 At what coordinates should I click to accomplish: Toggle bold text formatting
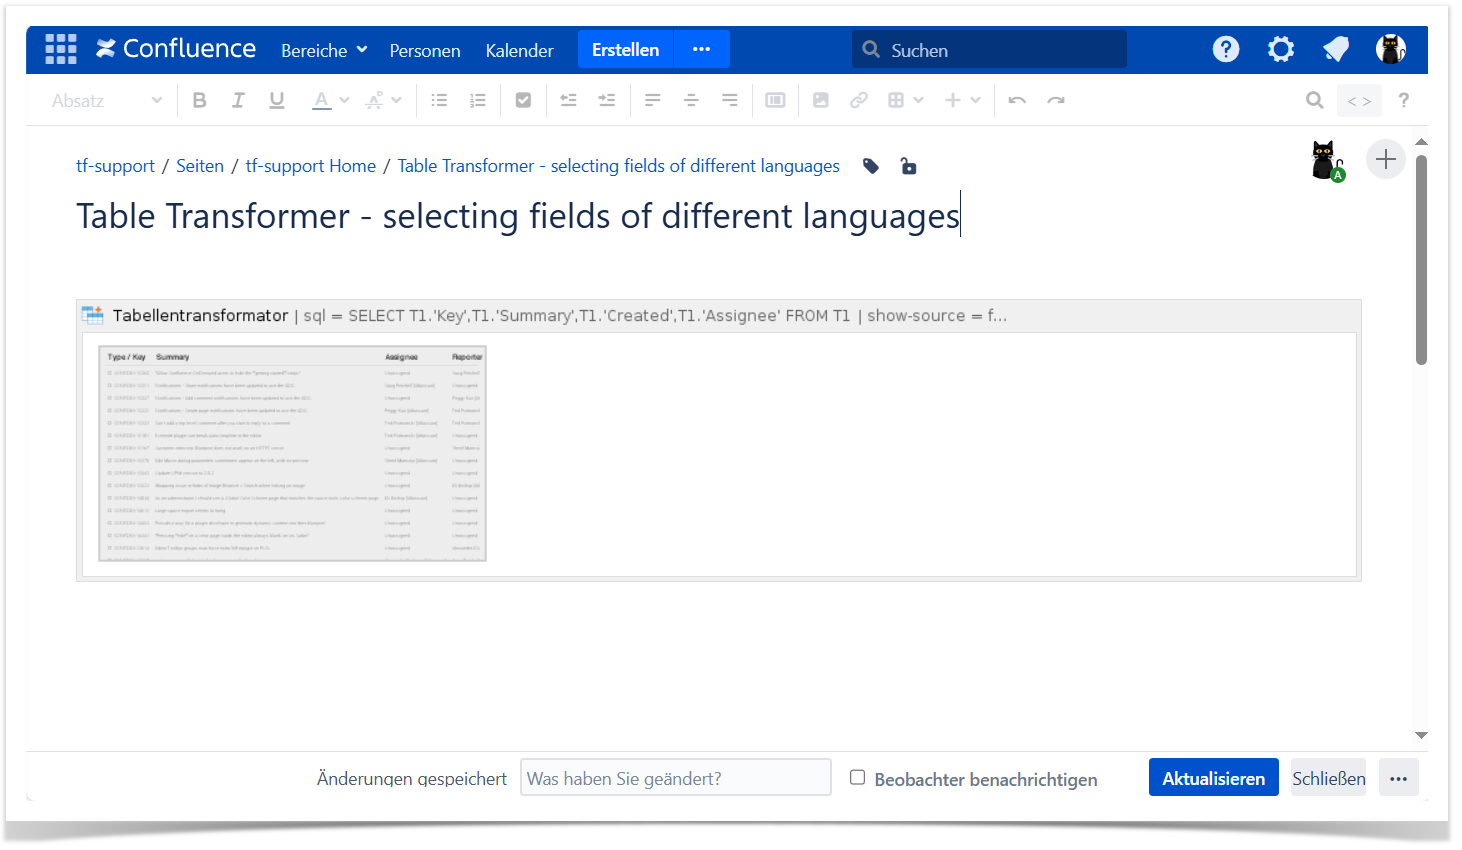click(199, 100)
